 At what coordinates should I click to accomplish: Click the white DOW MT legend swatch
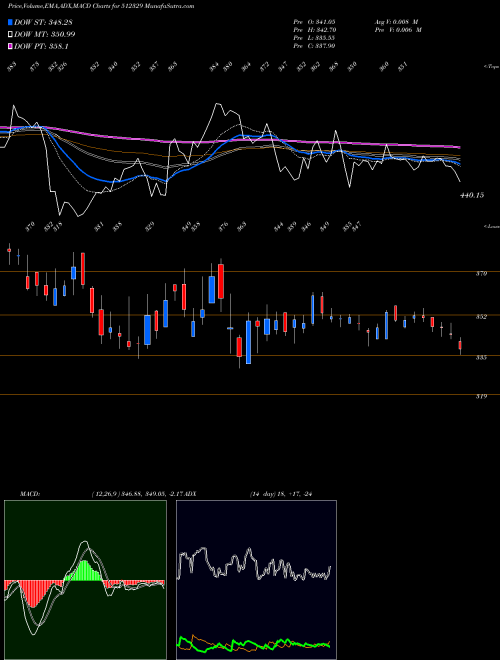coord(10,35)
